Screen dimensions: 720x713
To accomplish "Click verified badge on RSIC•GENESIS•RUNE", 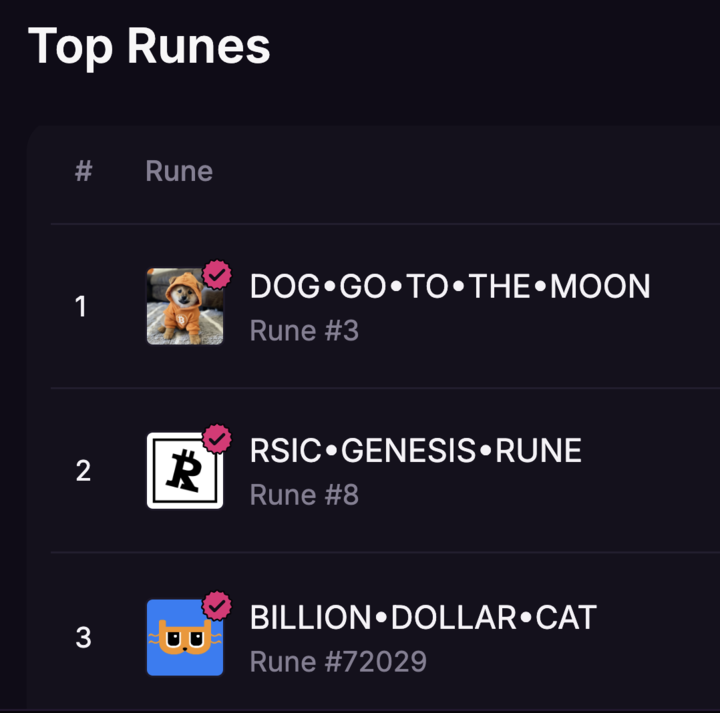I will (x=217, y=438).
